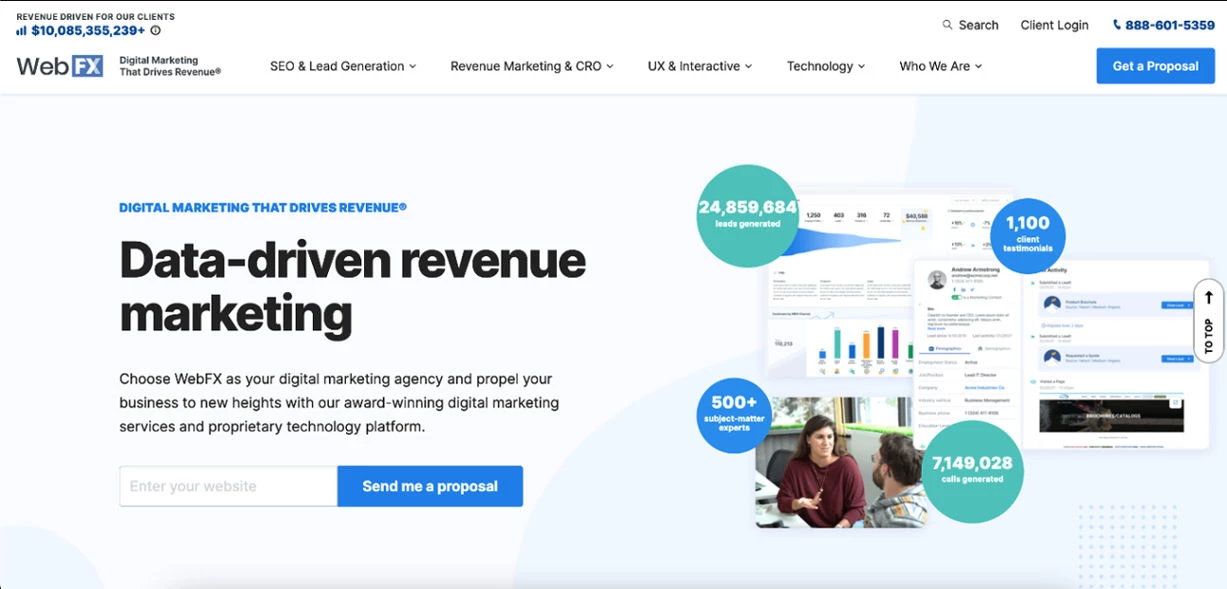Click Revenue Driven For Our Clients text
The image size is (1227, 589).
[96, 17]
